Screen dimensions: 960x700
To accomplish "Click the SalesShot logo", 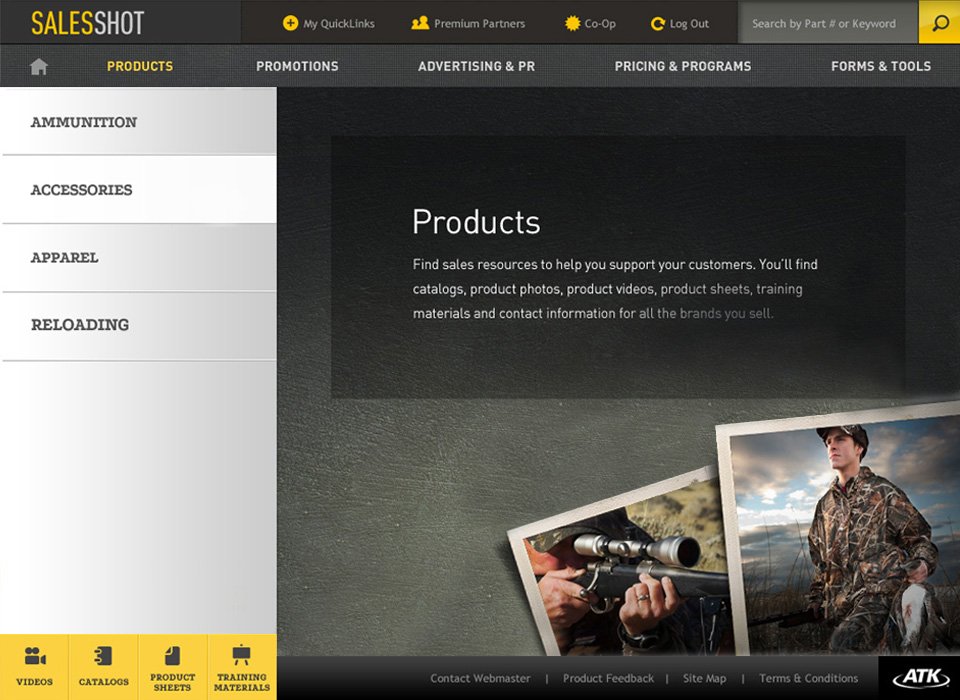I will click(88, 23).
